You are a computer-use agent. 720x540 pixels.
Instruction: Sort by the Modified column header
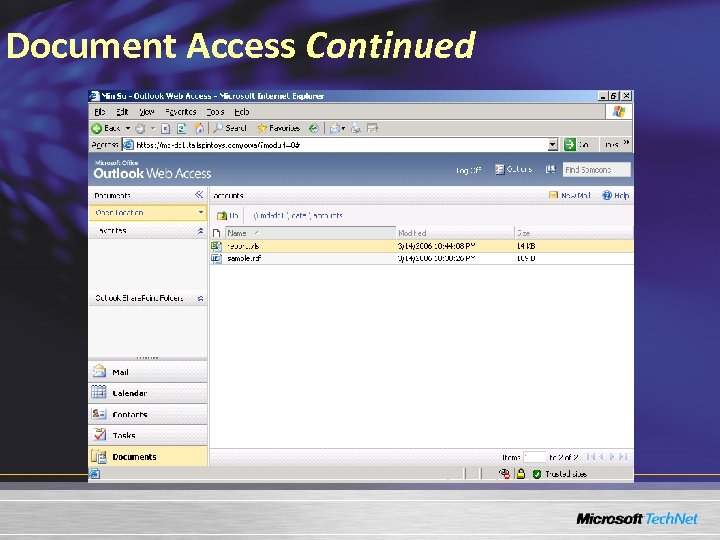click(x=455, y=233)
